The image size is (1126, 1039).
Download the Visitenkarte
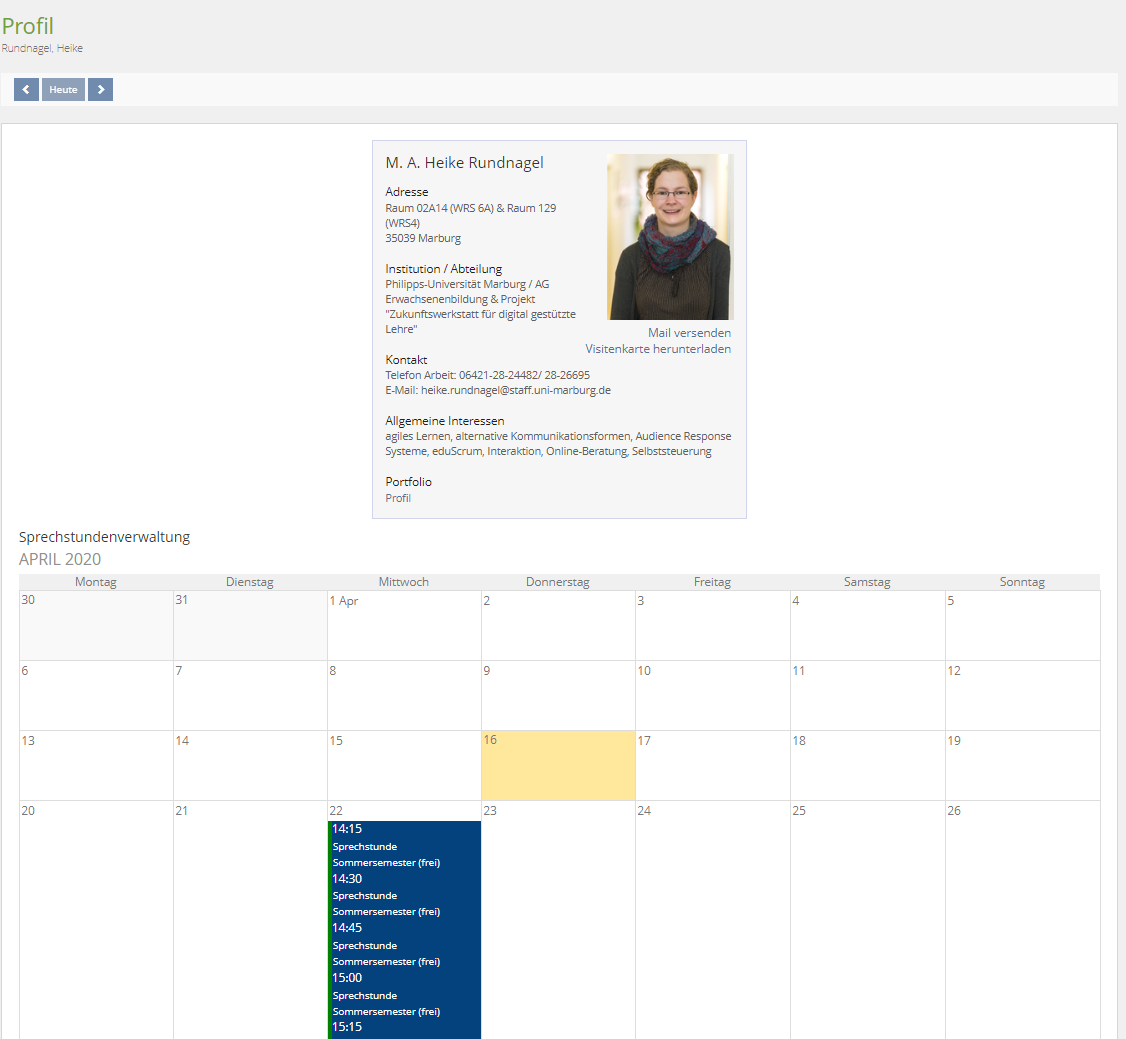659,348
